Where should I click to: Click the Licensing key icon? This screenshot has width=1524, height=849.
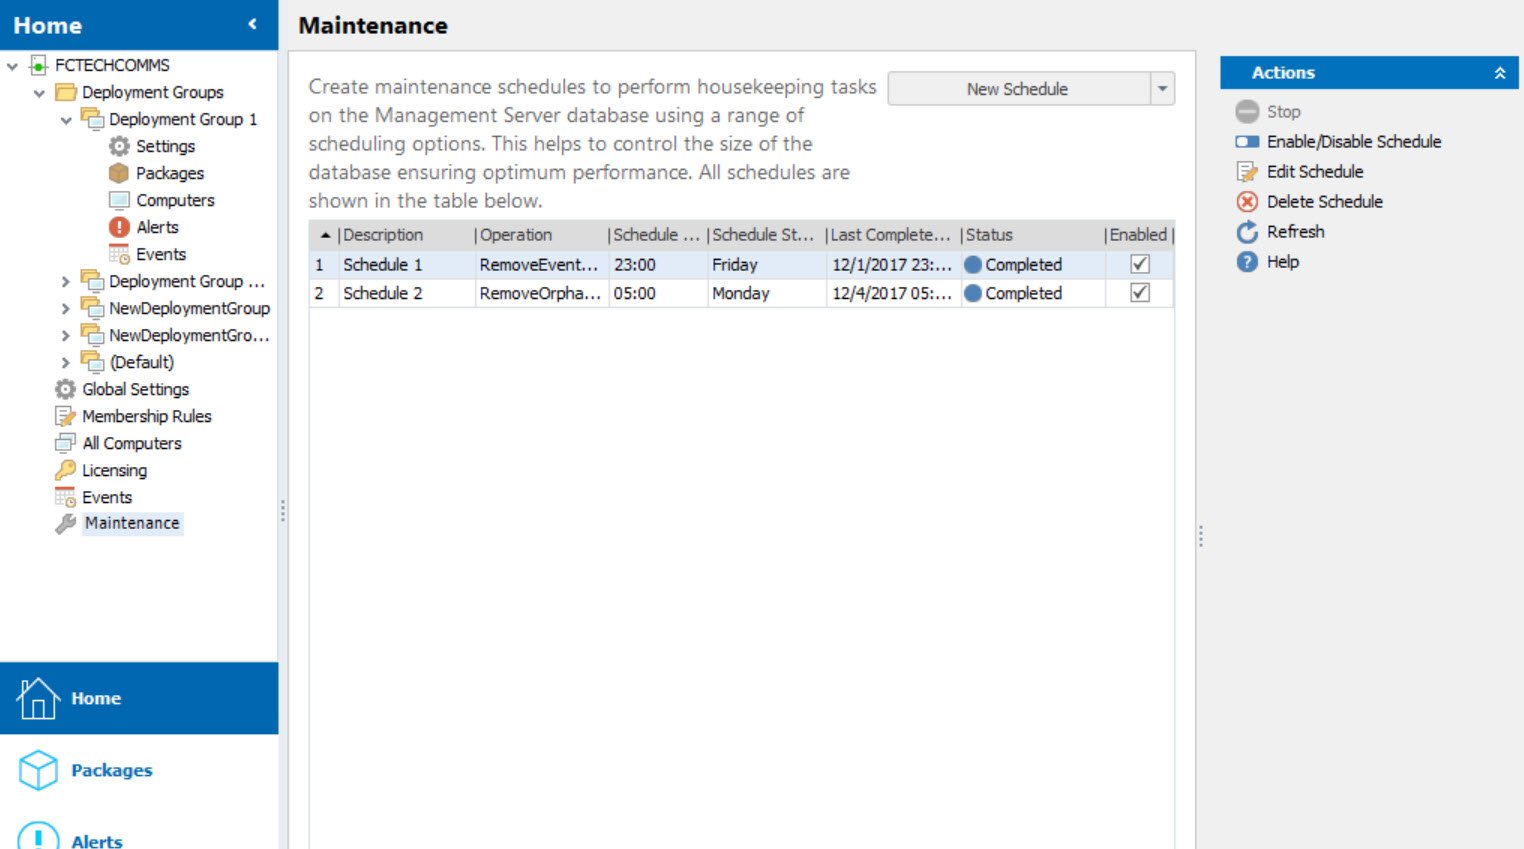pyautogui.click(x=65, y=470)
